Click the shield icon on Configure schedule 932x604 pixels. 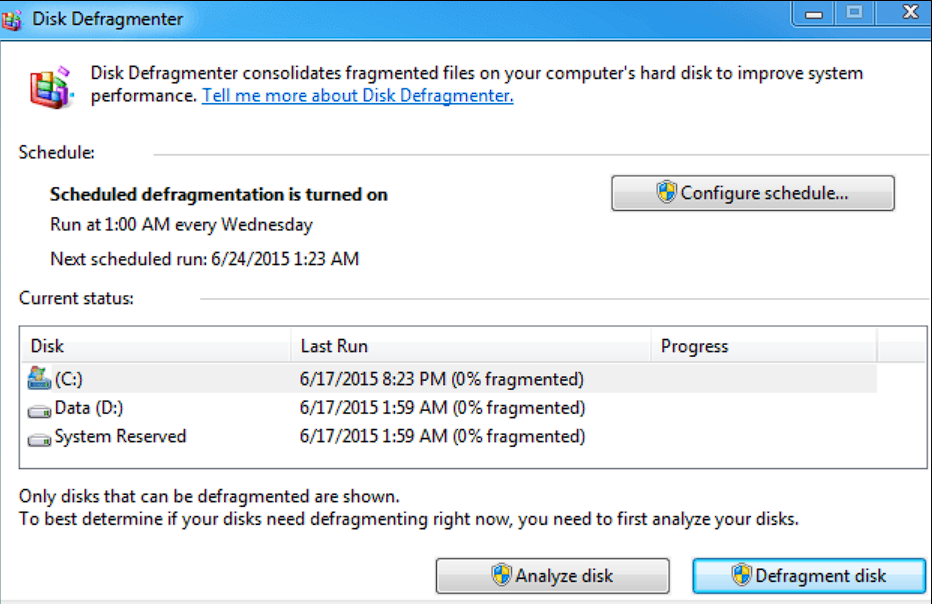(x=667, y=193)
